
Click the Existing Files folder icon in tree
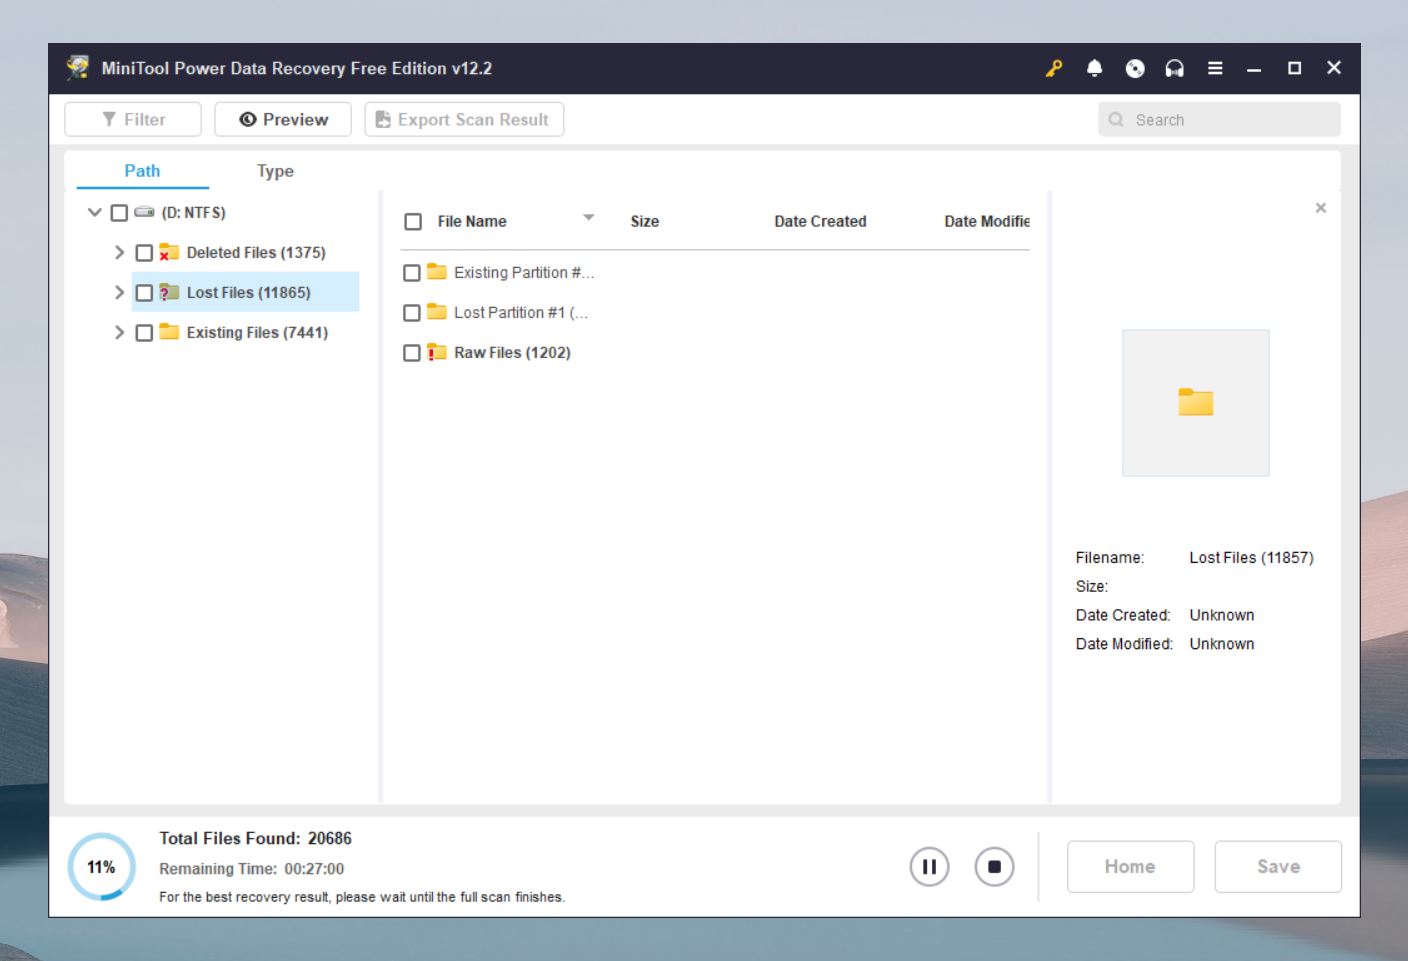[169, 332]
